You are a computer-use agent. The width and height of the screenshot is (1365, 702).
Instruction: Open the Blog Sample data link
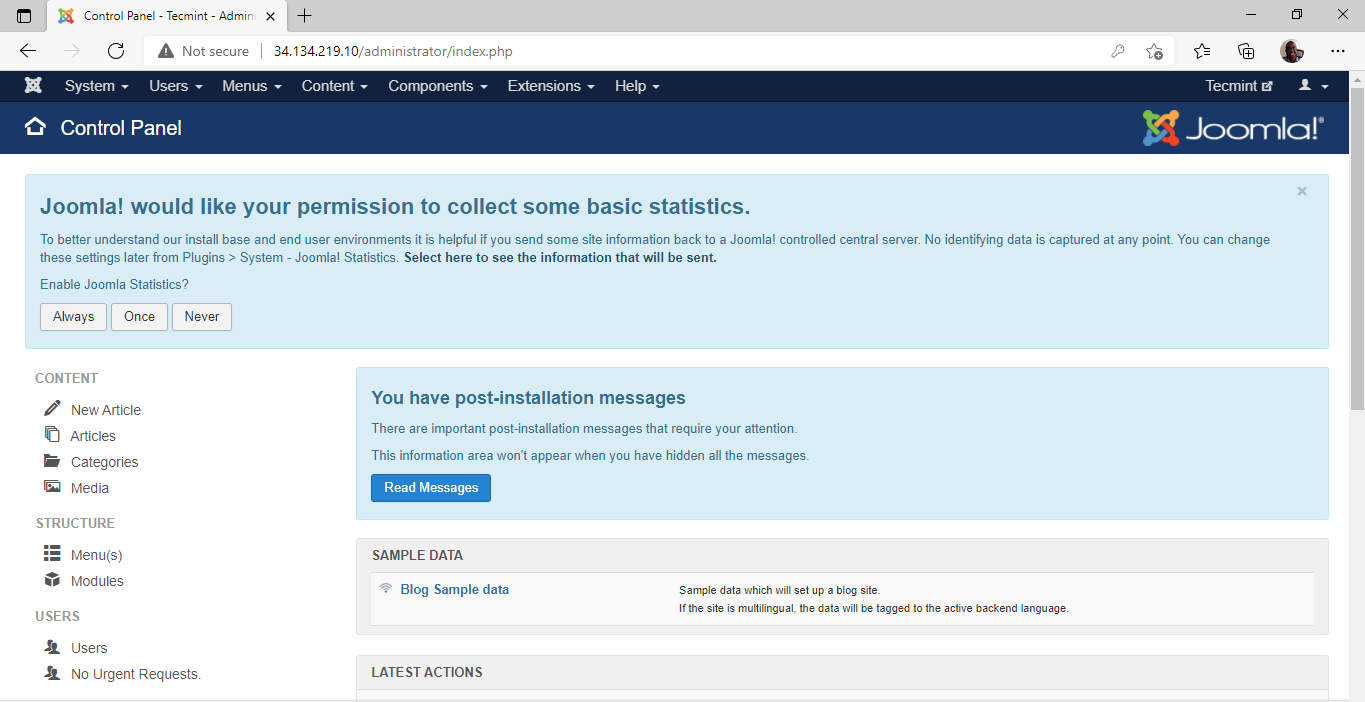pos(454,590)
